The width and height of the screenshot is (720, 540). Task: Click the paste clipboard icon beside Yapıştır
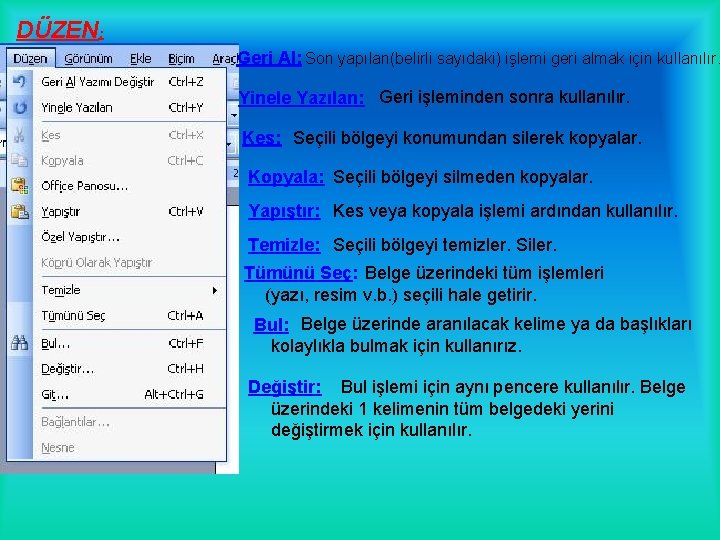19,212
